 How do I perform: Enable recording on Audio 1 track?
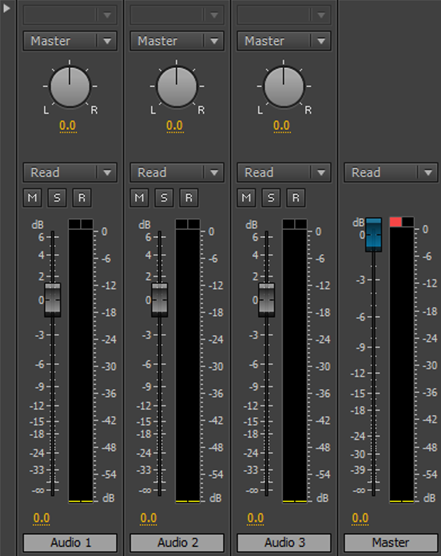pyautogui.click(x=82, y=198)
